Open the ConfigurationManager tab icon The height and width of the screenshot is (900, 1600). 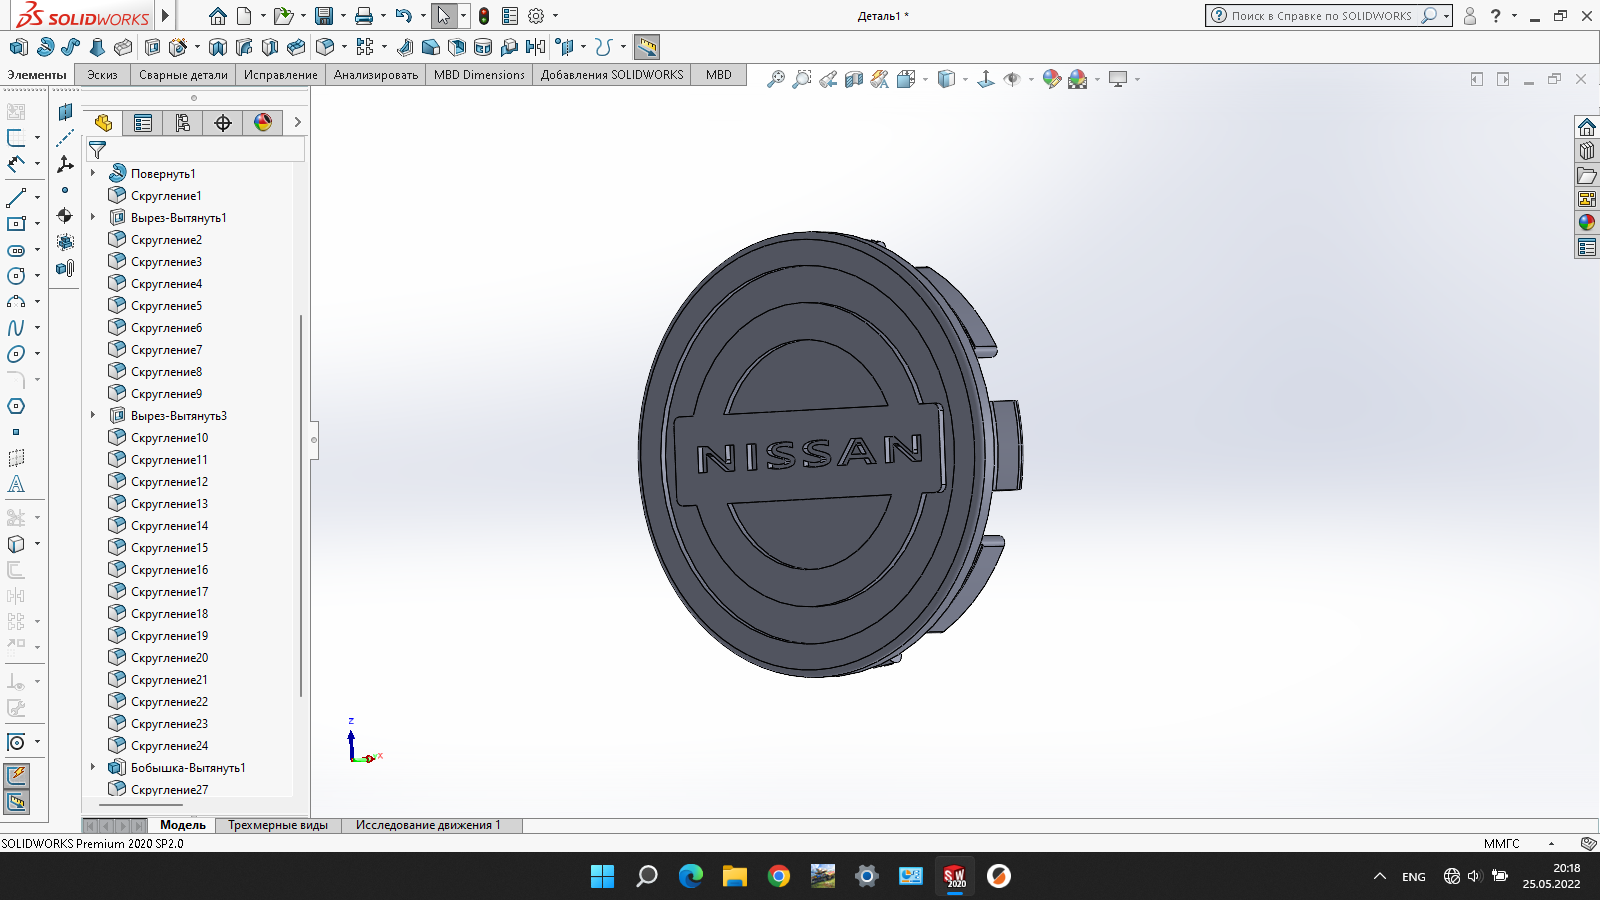point(183,123)
